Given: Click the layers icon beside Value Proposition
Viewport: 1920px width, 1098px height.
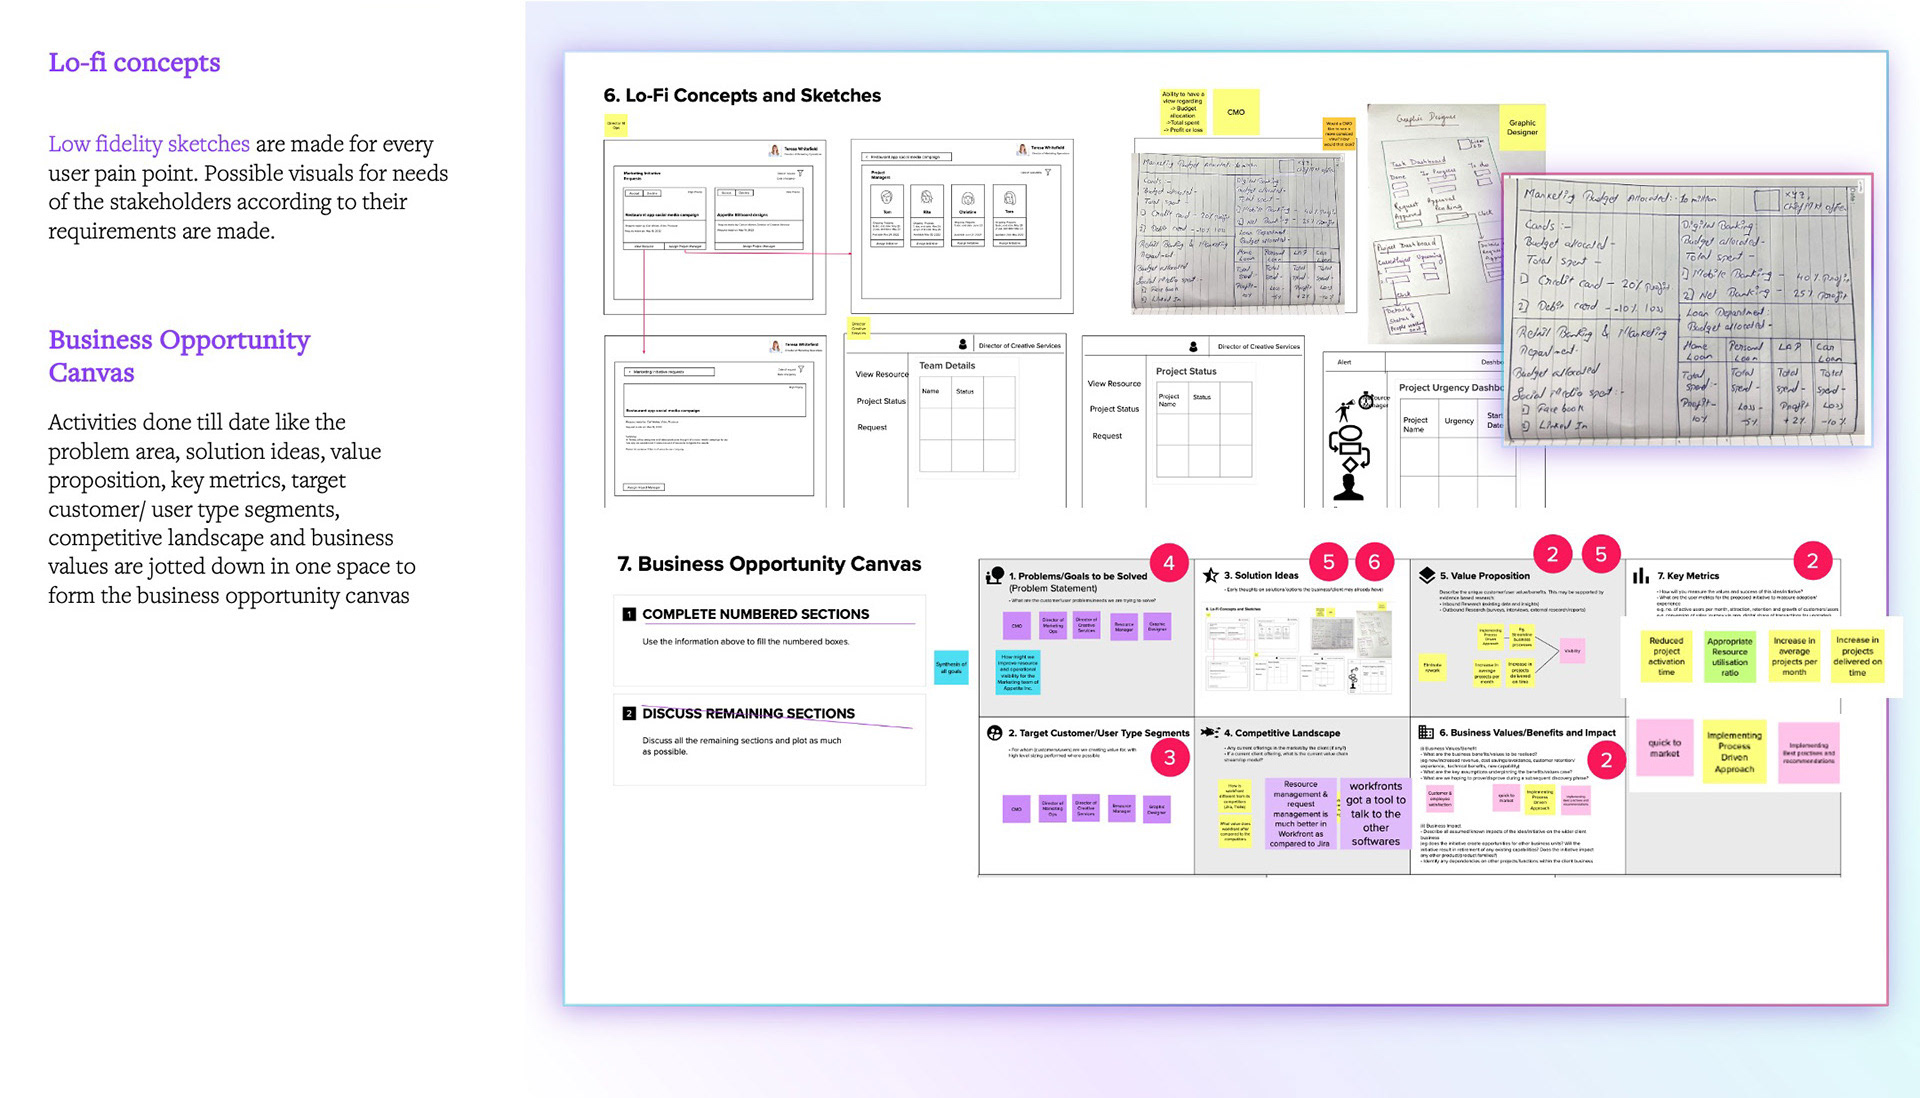Looking at the screenshot, I should coord(1427,575).
